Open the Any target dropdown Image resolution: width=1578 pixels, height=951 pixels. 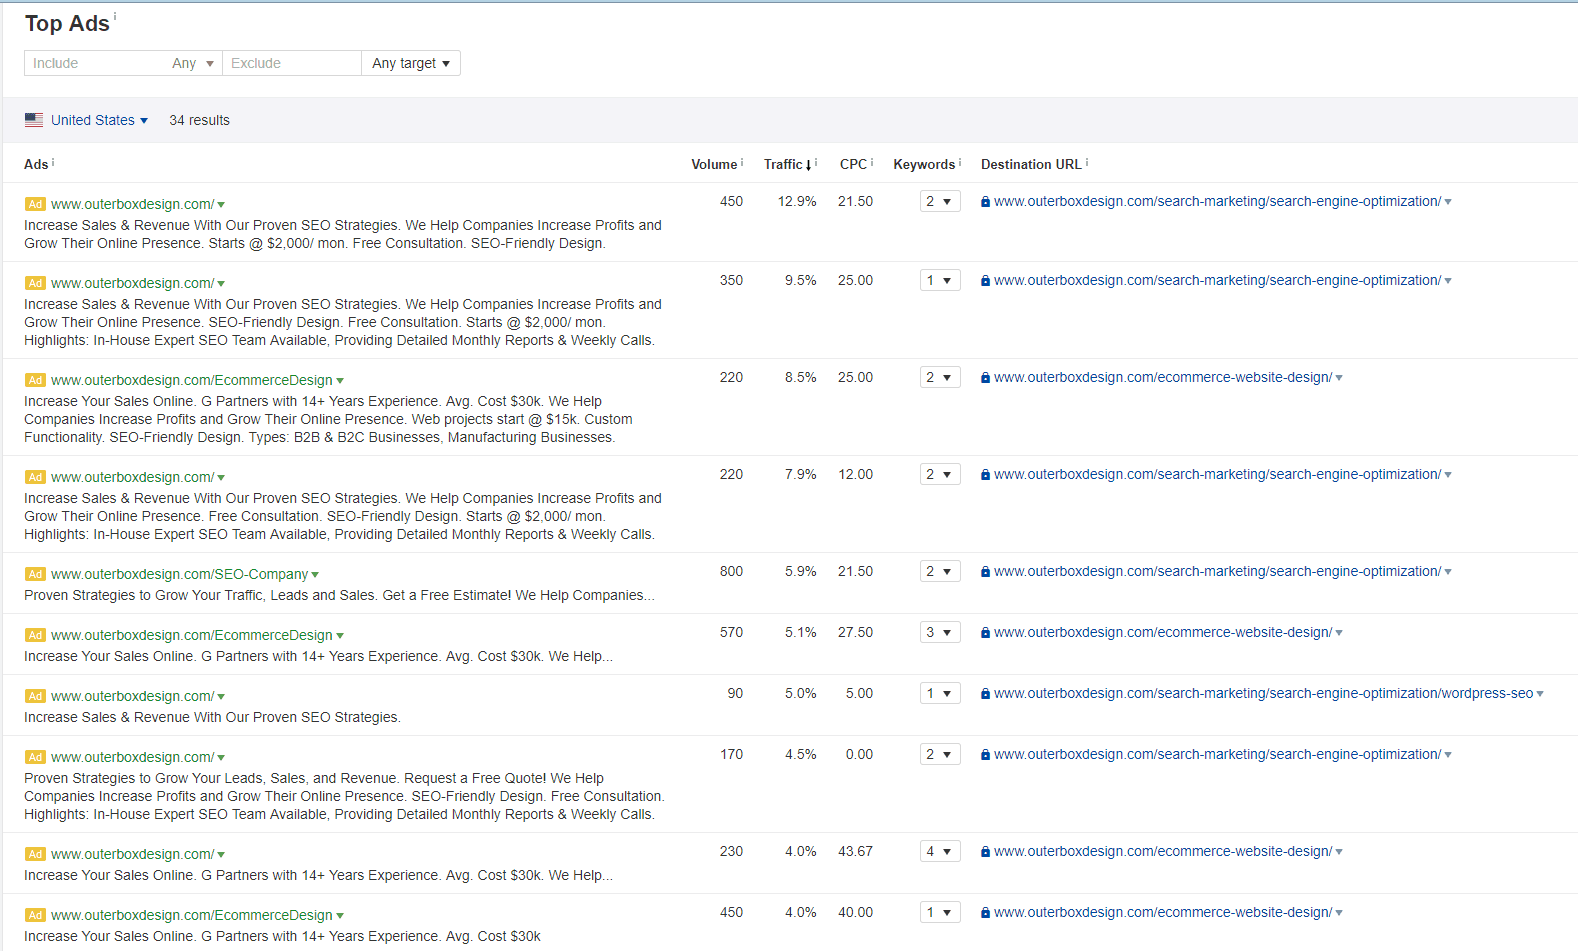click(411, 63)
